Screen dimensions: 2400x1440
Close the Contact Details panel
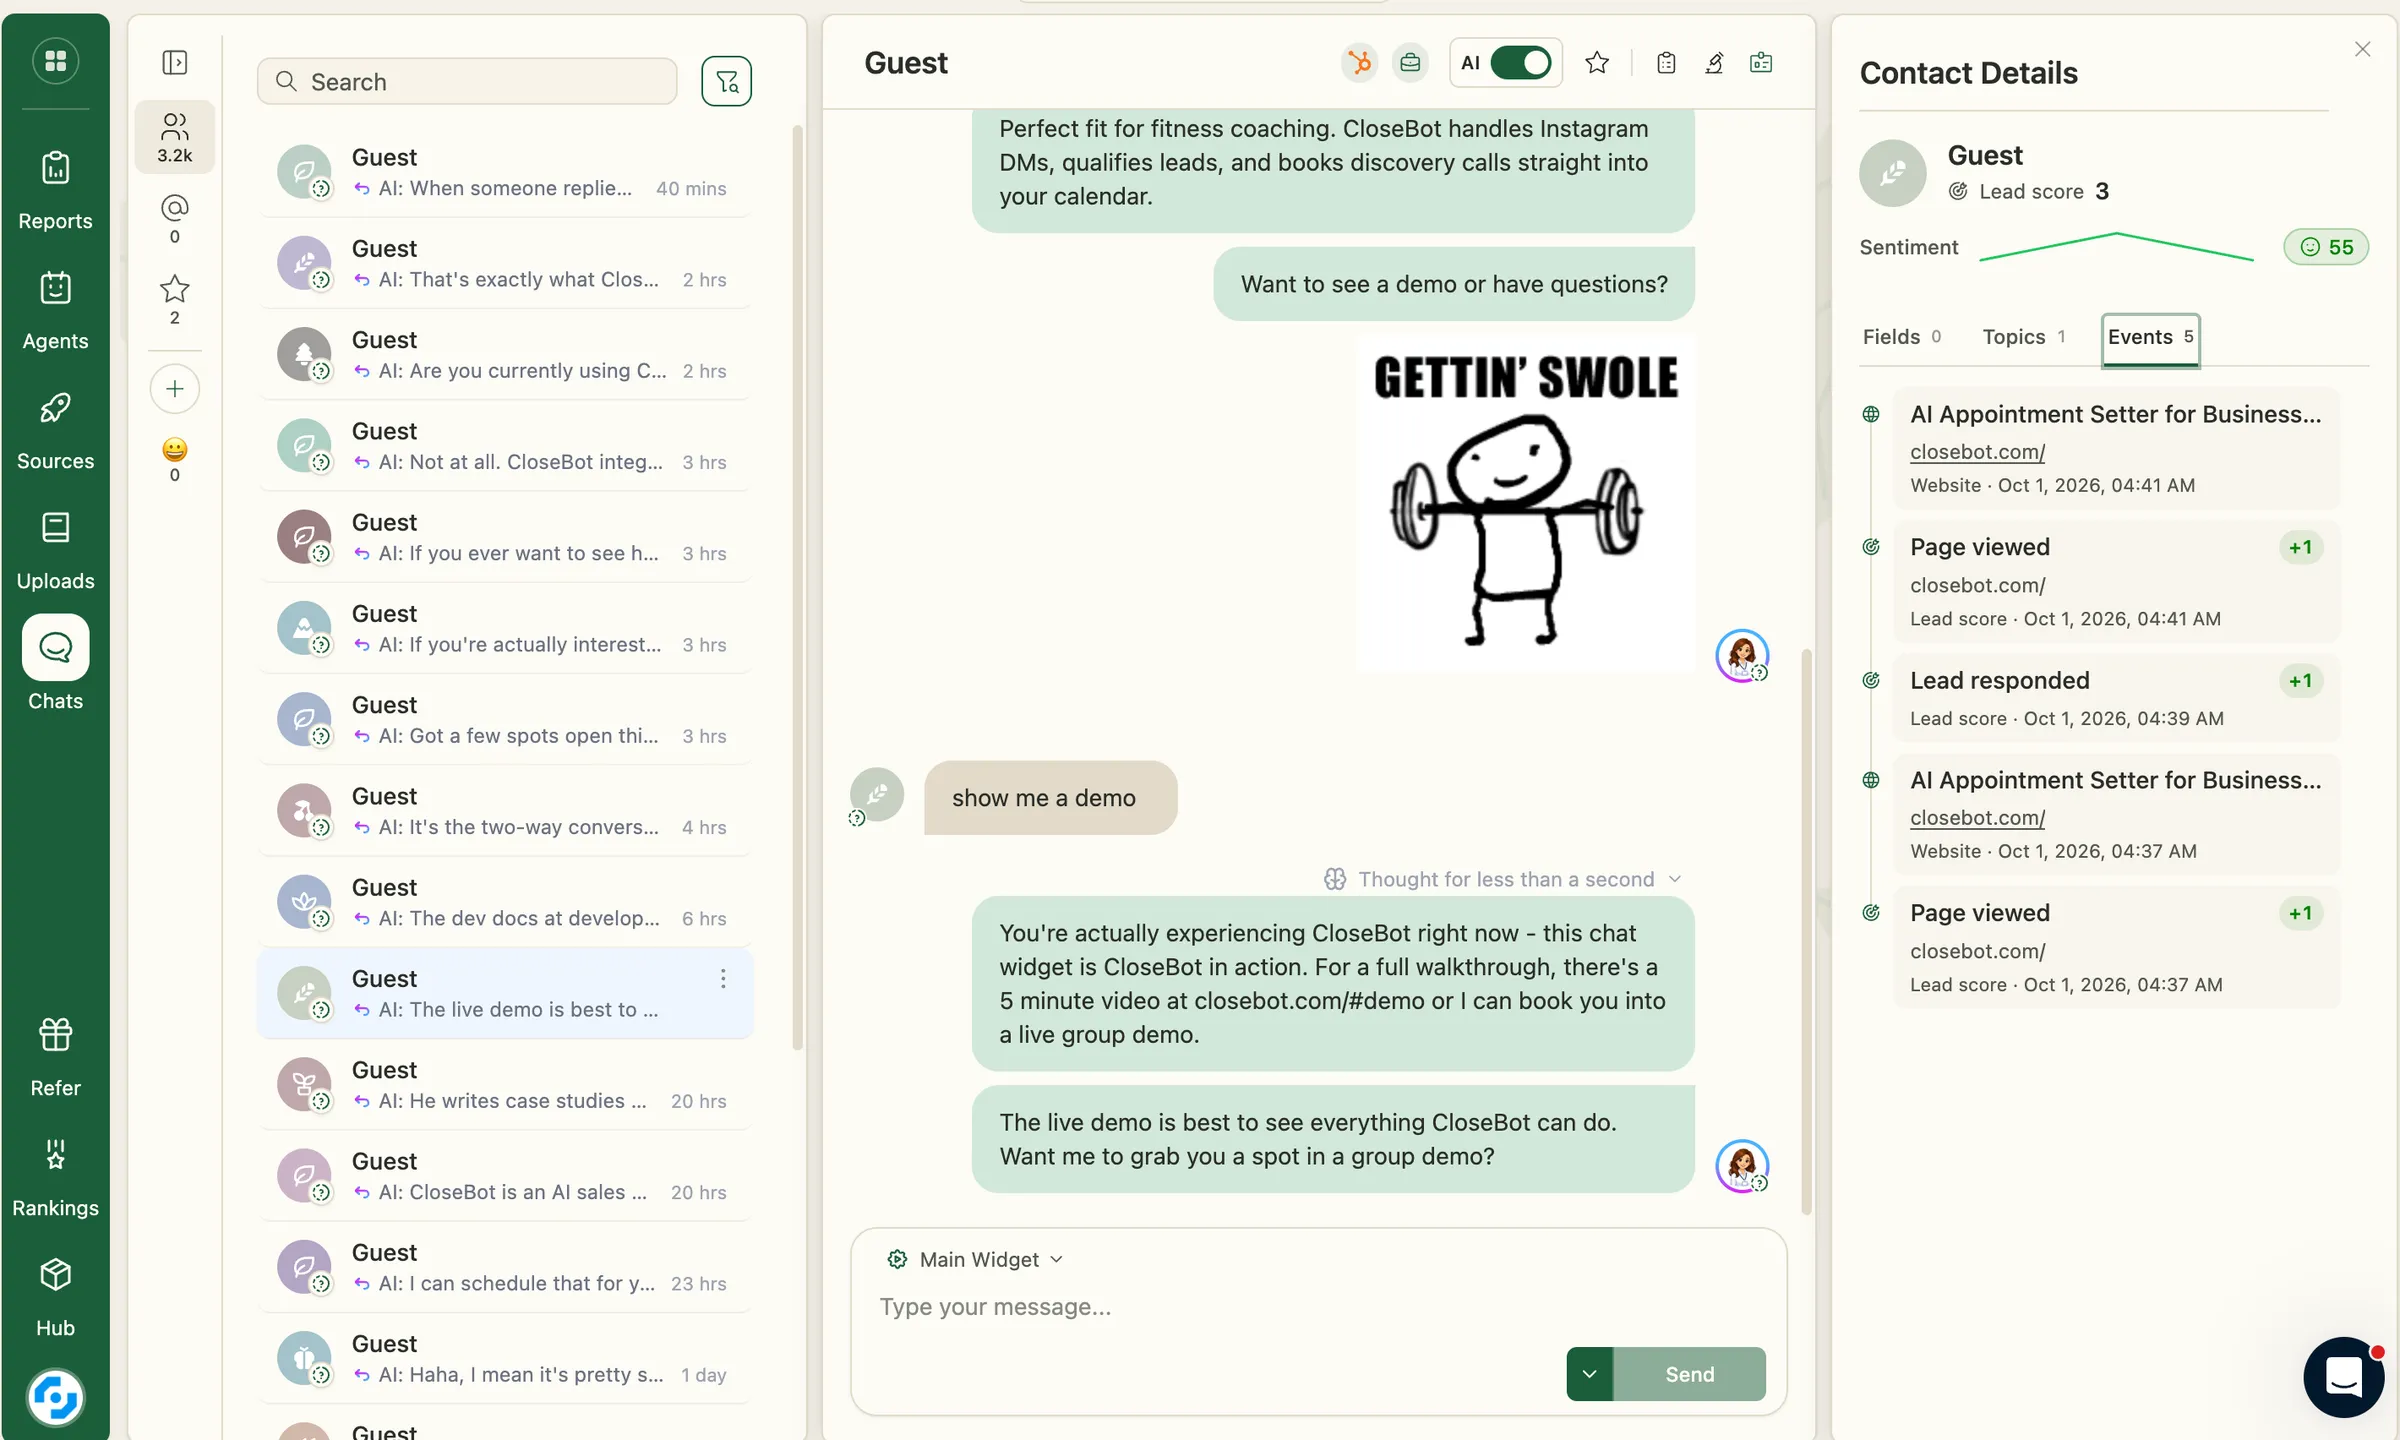click(2362, 49)
